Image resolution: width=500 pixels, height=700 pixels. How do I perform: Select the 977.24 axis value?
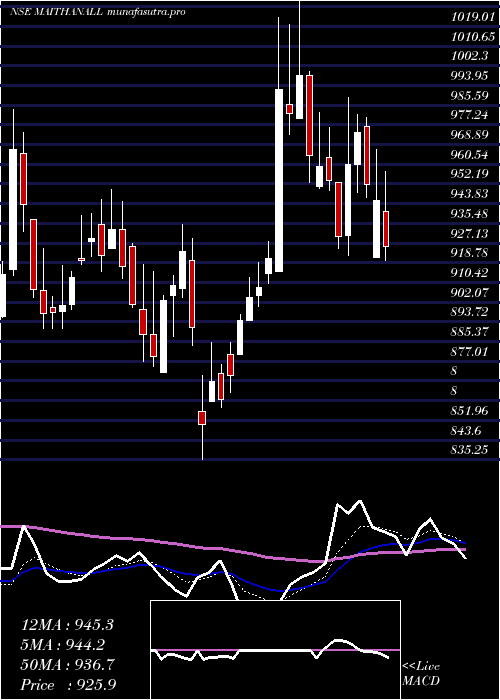click(x=469, y=115)
